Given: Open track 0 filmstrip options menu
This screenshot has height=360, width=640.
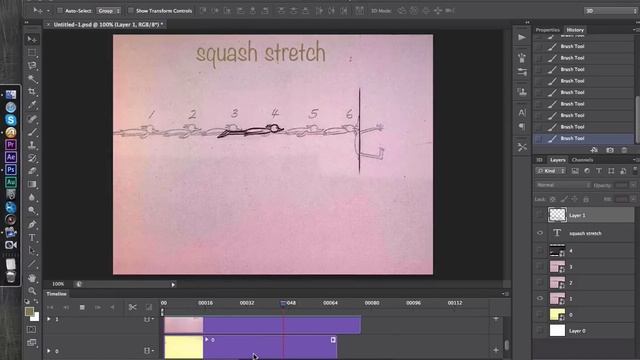Looking at the screenshot, I should (148, 351).
